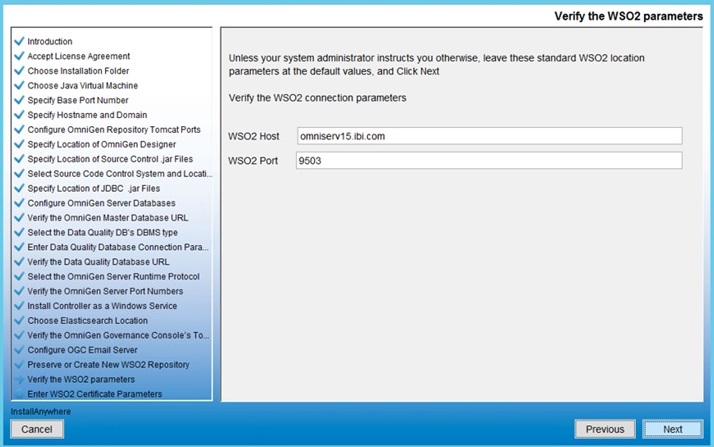Click the checkmark beside Introduction
The image size is (714, 447).
pos(19,41)
